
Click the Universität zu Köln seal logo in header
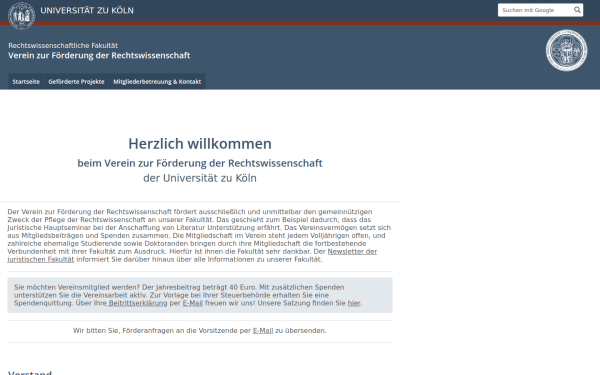[x=22, y=16]
